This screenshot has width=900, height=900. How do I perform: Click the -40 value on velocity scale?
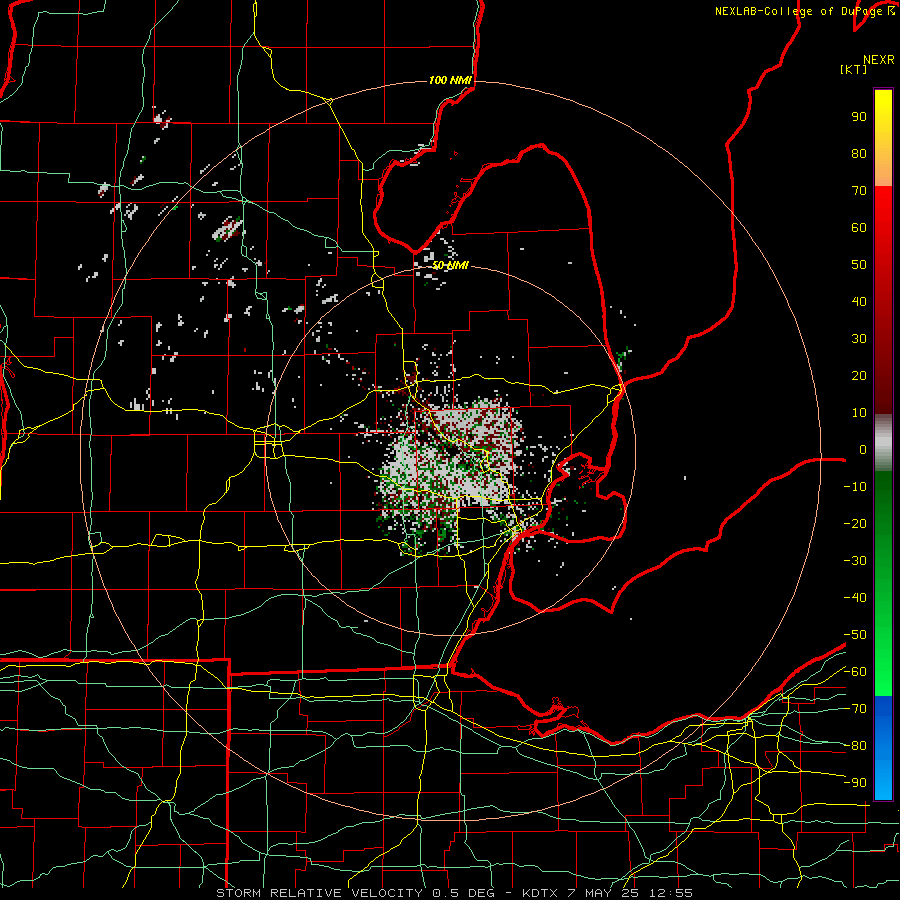[855, 598]
